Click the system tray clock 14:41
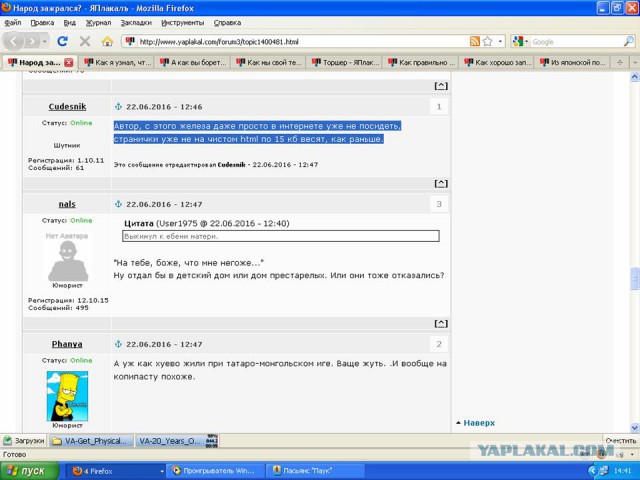 [622, 471]
